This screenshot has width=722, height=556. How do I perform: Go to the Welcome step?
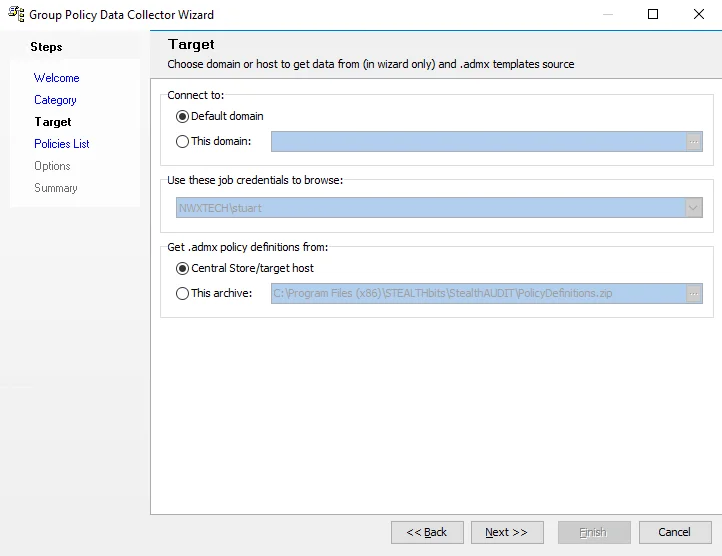pos(57,78)
